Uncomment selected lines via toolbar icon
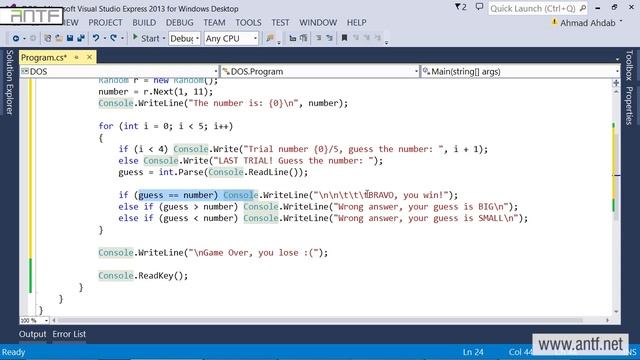 click(329, 38)
